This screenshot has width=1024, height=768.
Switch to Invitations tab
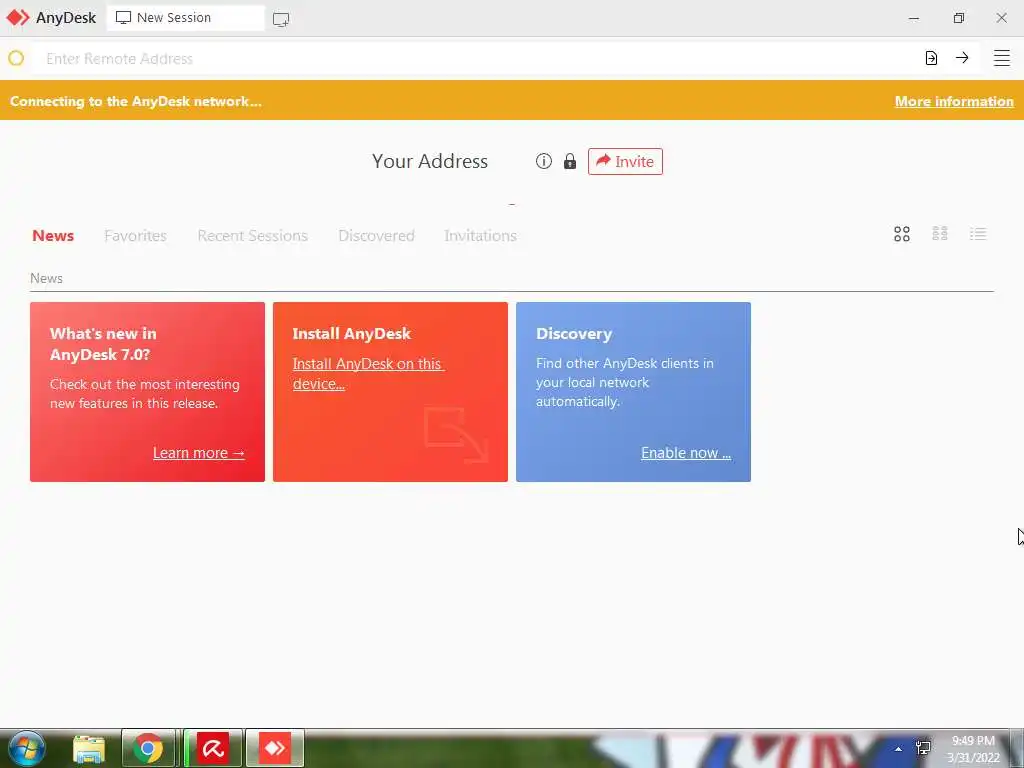(481, 236)
